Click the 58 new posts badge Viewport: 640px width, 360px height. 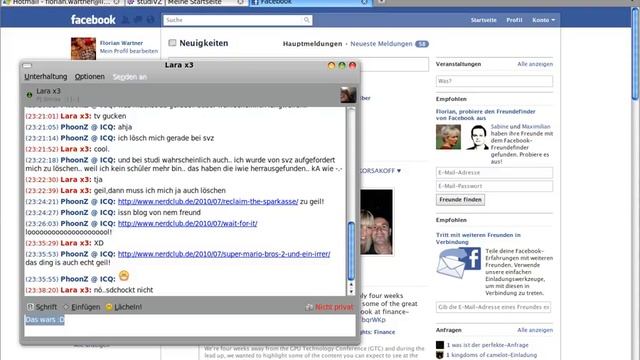pyautogui.click(x=422, y=44)
